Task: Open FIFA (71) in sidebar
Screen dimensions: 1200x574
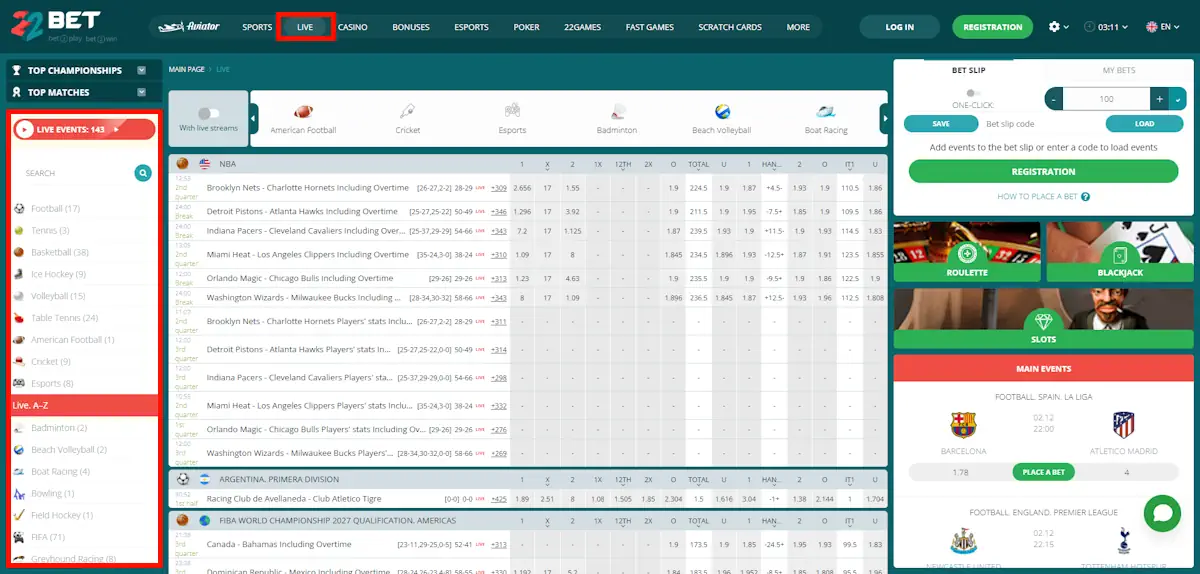Action: point(46,537)
